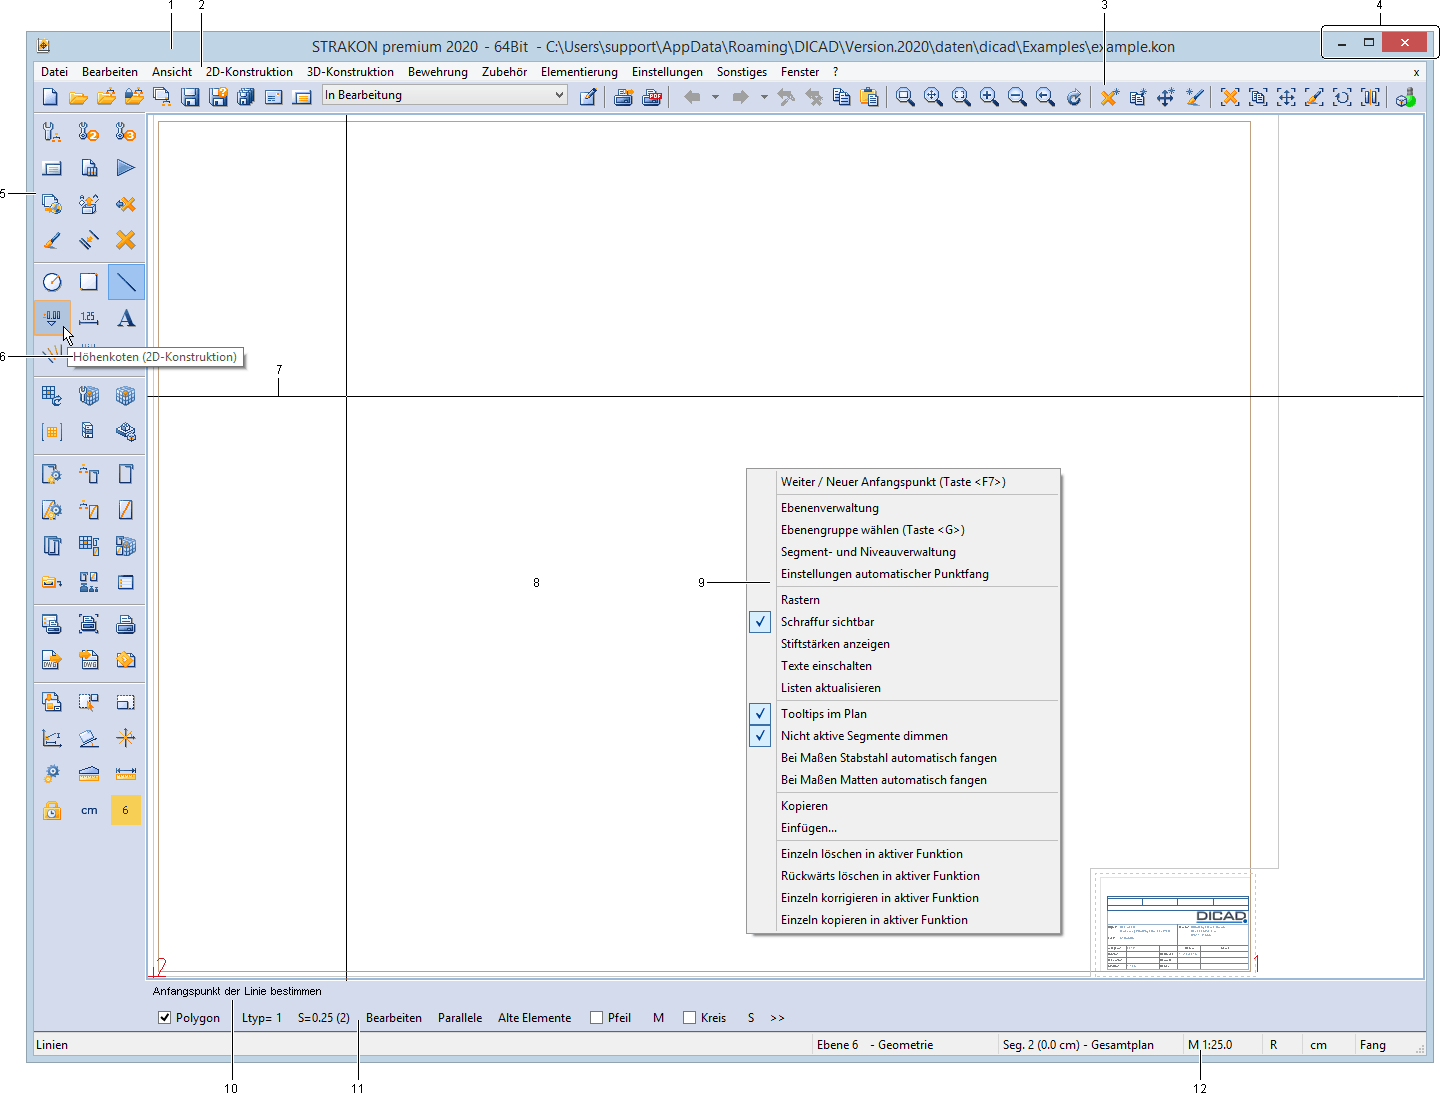
Task: Click the Parallele option in options bar
Action: (460, 1018)
